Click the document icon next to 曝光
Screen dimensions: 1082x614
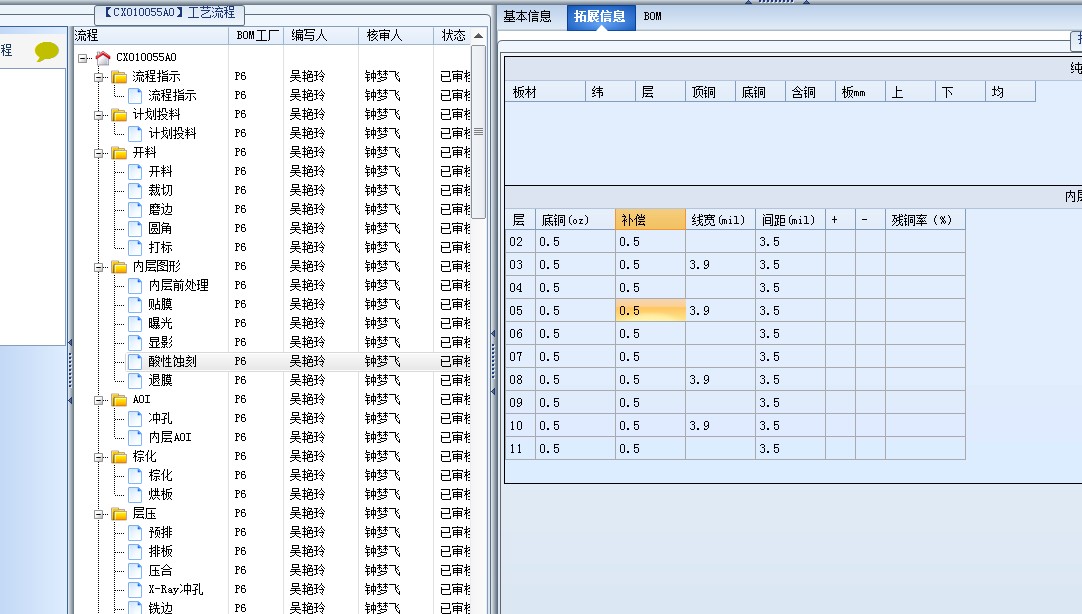135,324
